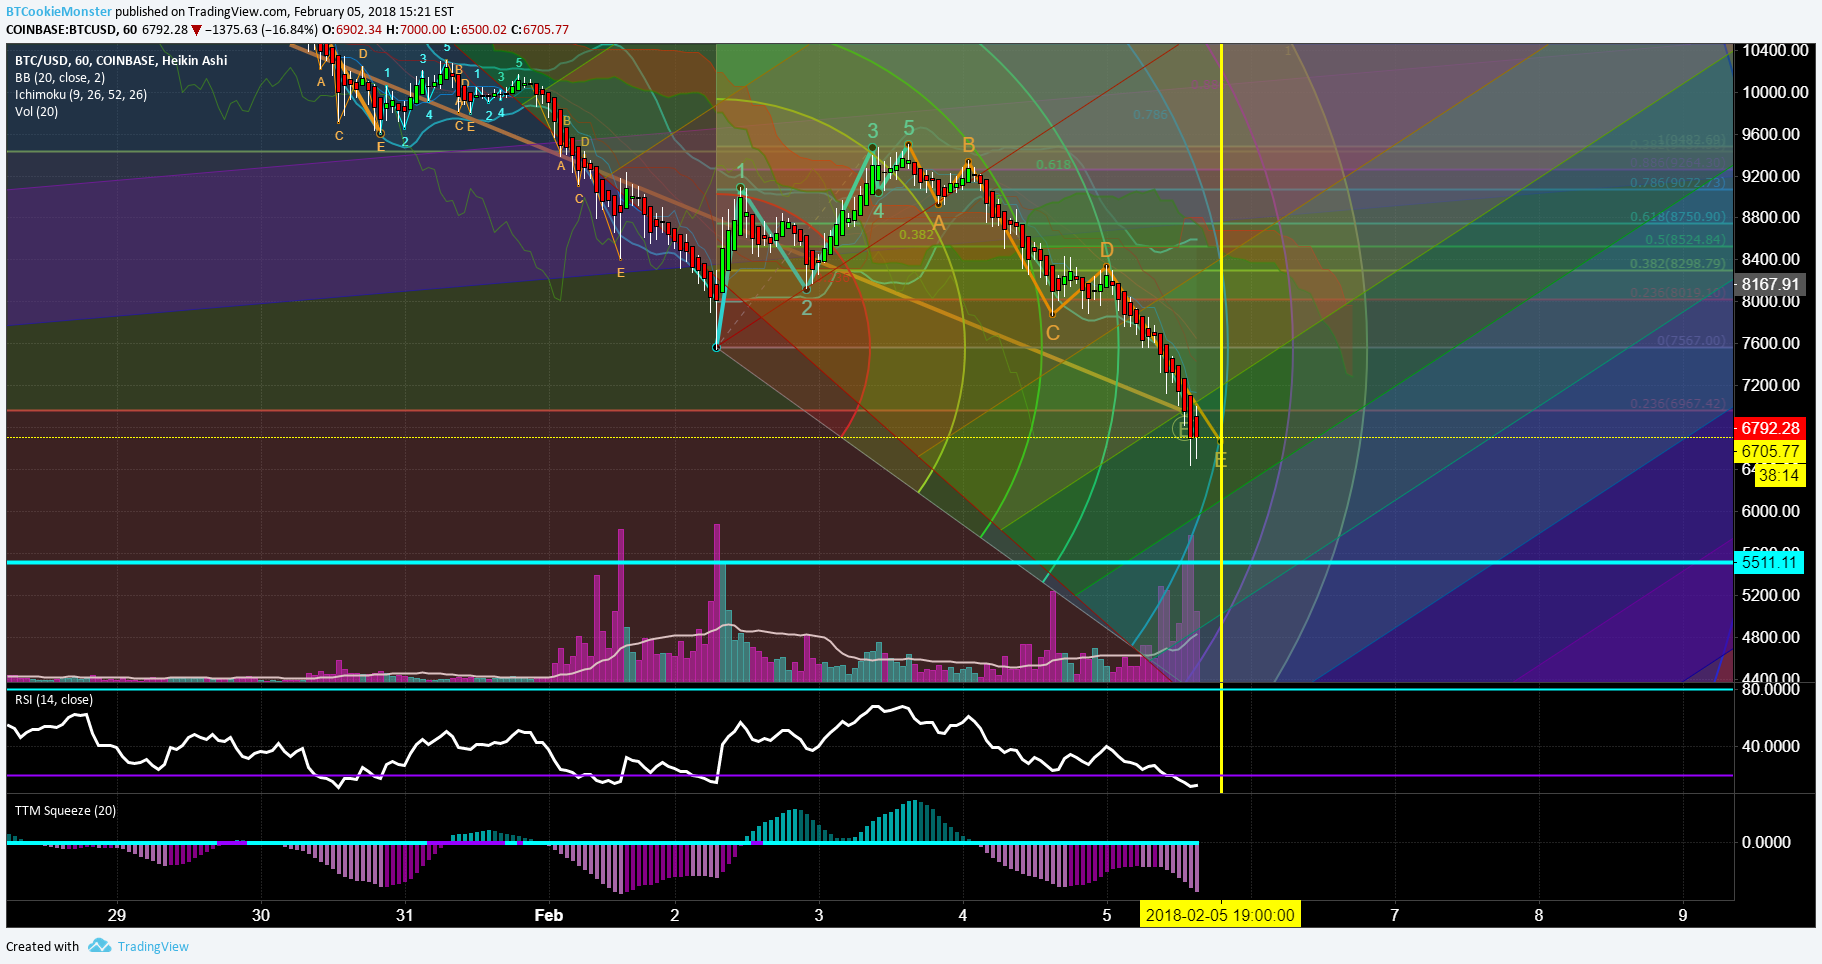The height and width of the screenshot is (964, 1822).
Task: Click the cyan 5511.11 price line tag
Action: click(x=1769, y=562)
